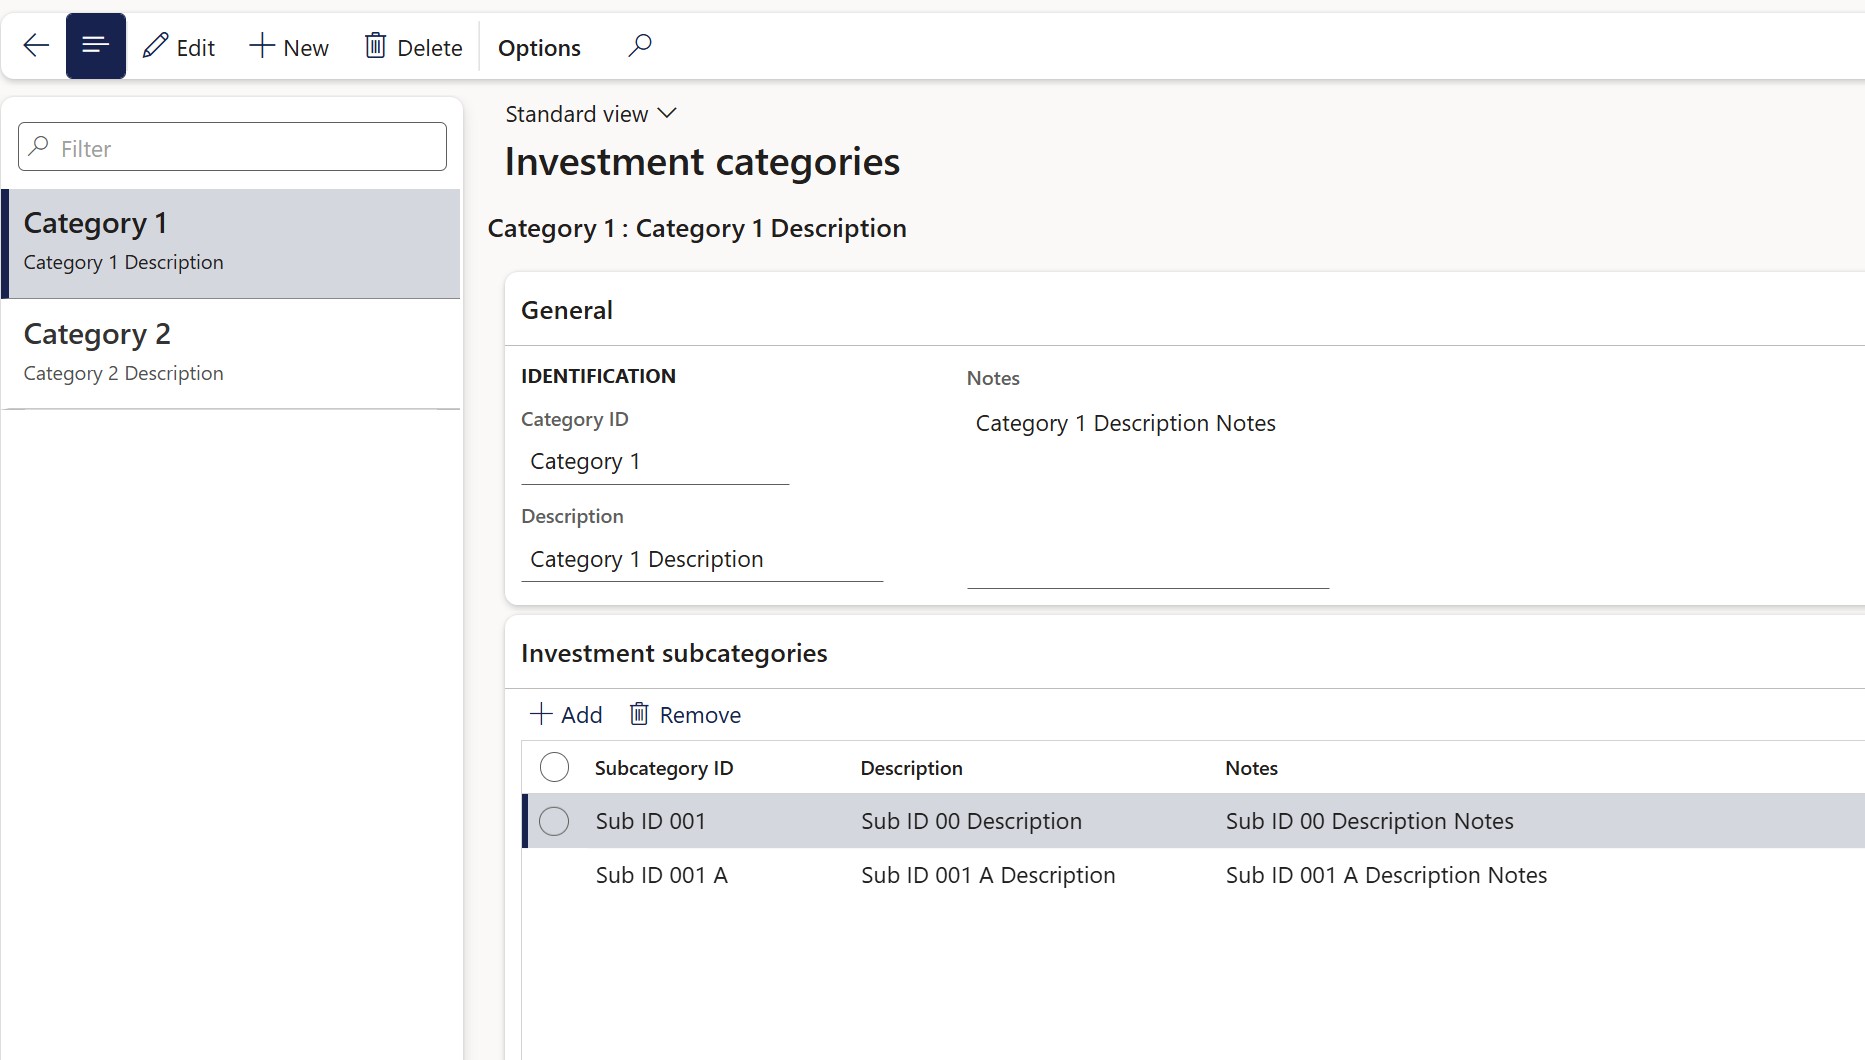Click the search magnifier icon
Screen dimensions: 1865x1060
click(640, 46)
